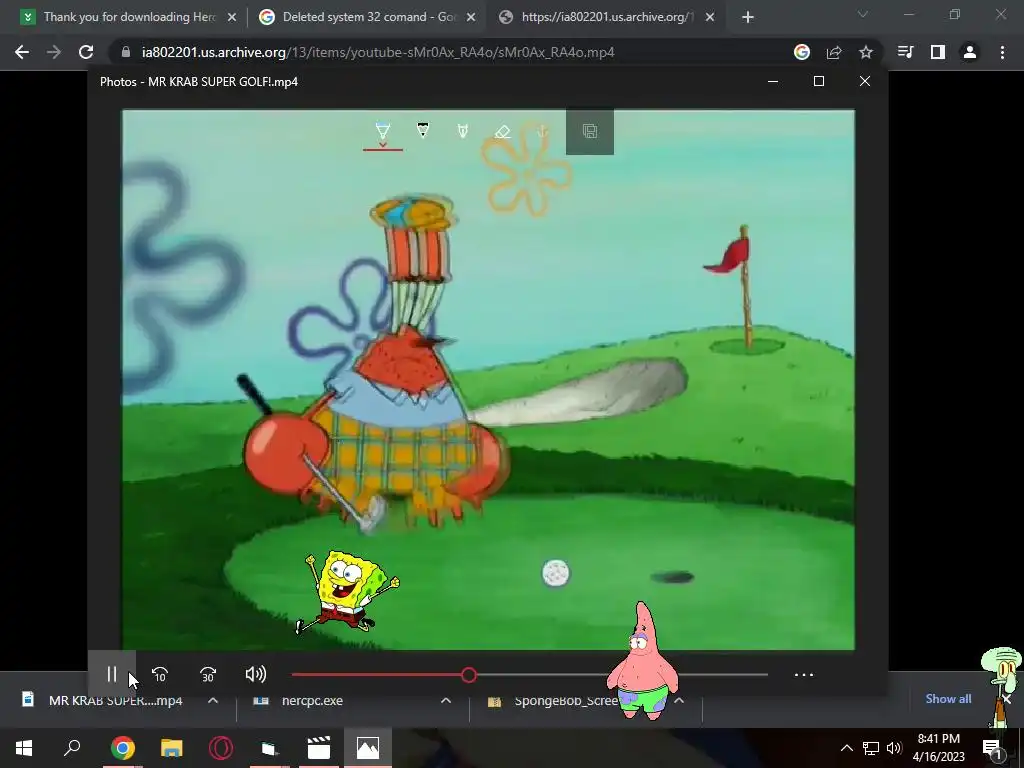The image size is (1024, 768).
Task: Close the archive.org tab
Action: 710,18
